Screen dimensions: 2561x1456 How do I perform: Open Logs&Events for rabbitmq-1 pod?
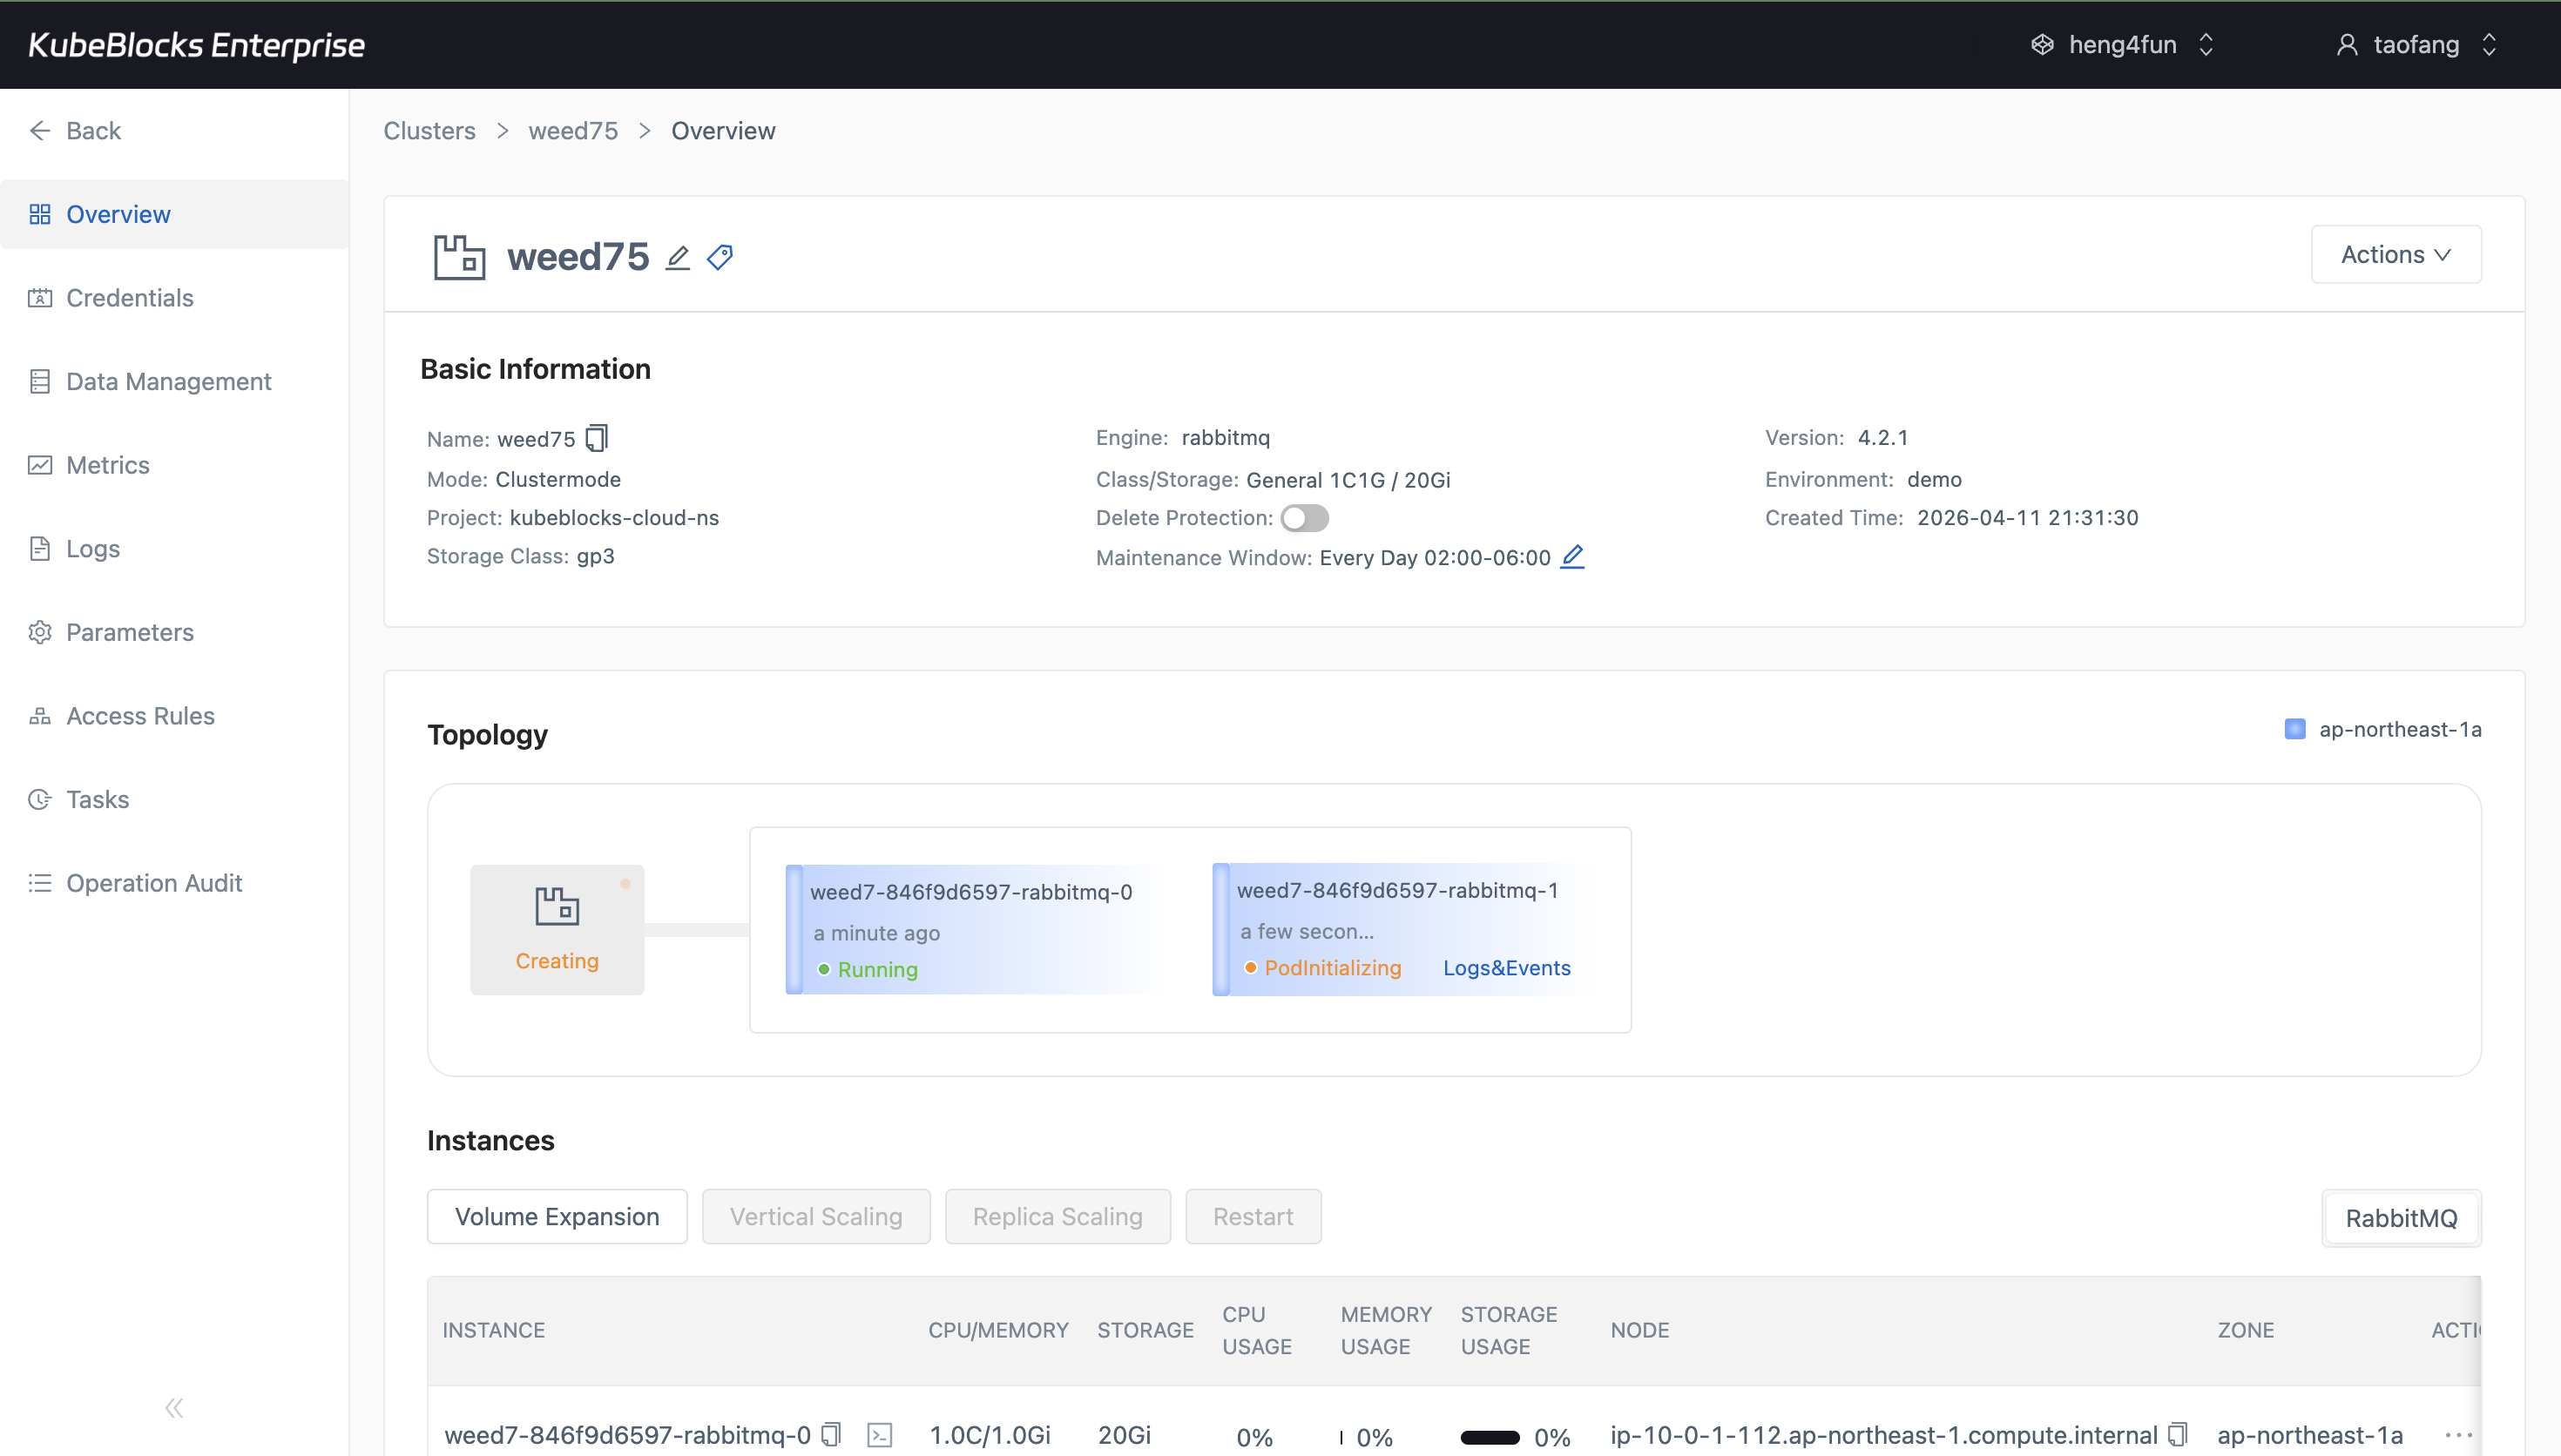coord(1506,967)
